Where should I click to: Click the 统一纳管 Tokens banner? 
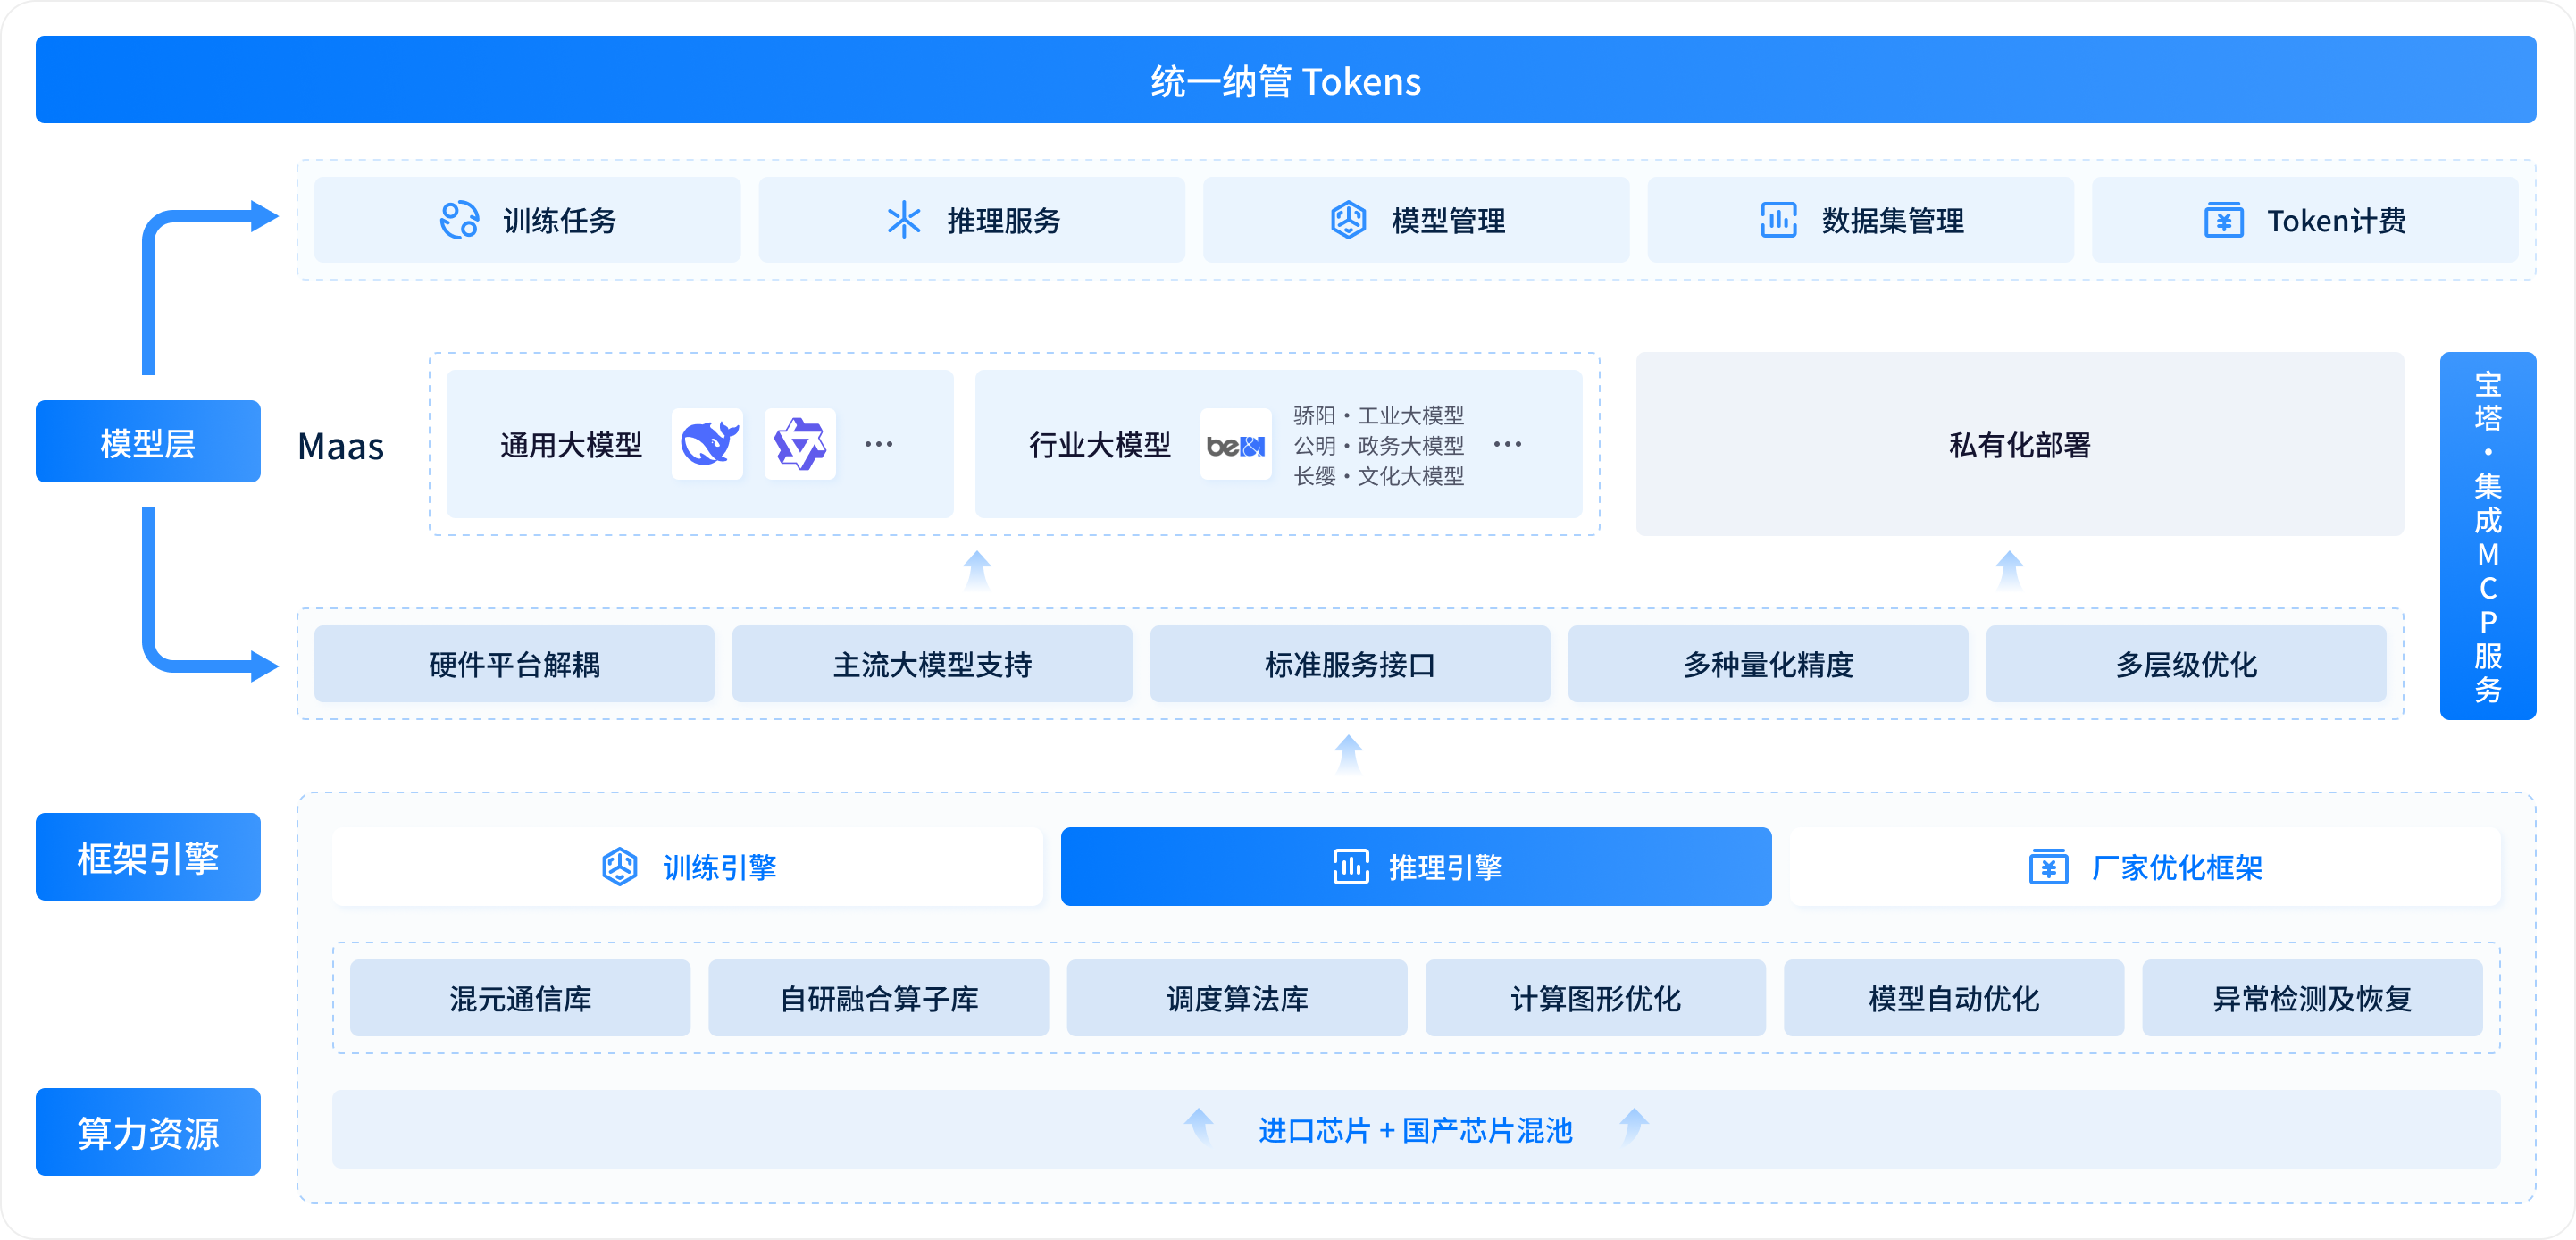click(x=1285, y=80)
